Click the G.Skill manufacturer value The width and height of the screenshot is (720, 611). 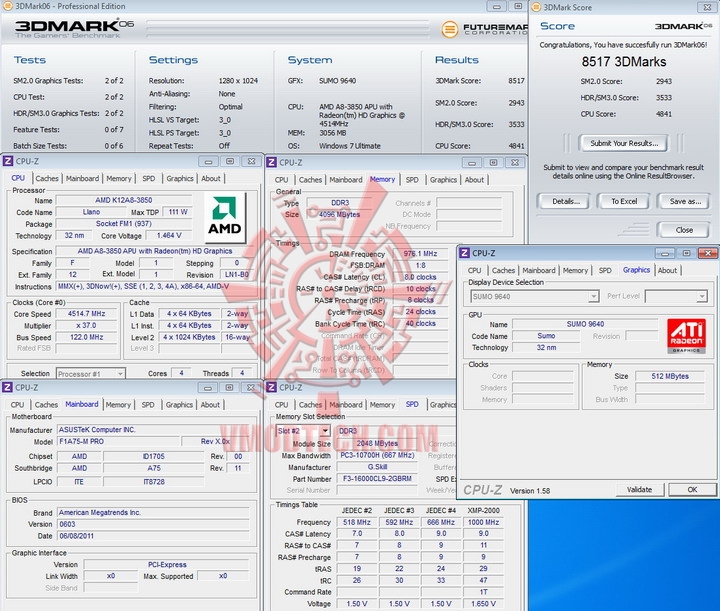(x=377, y=467)
